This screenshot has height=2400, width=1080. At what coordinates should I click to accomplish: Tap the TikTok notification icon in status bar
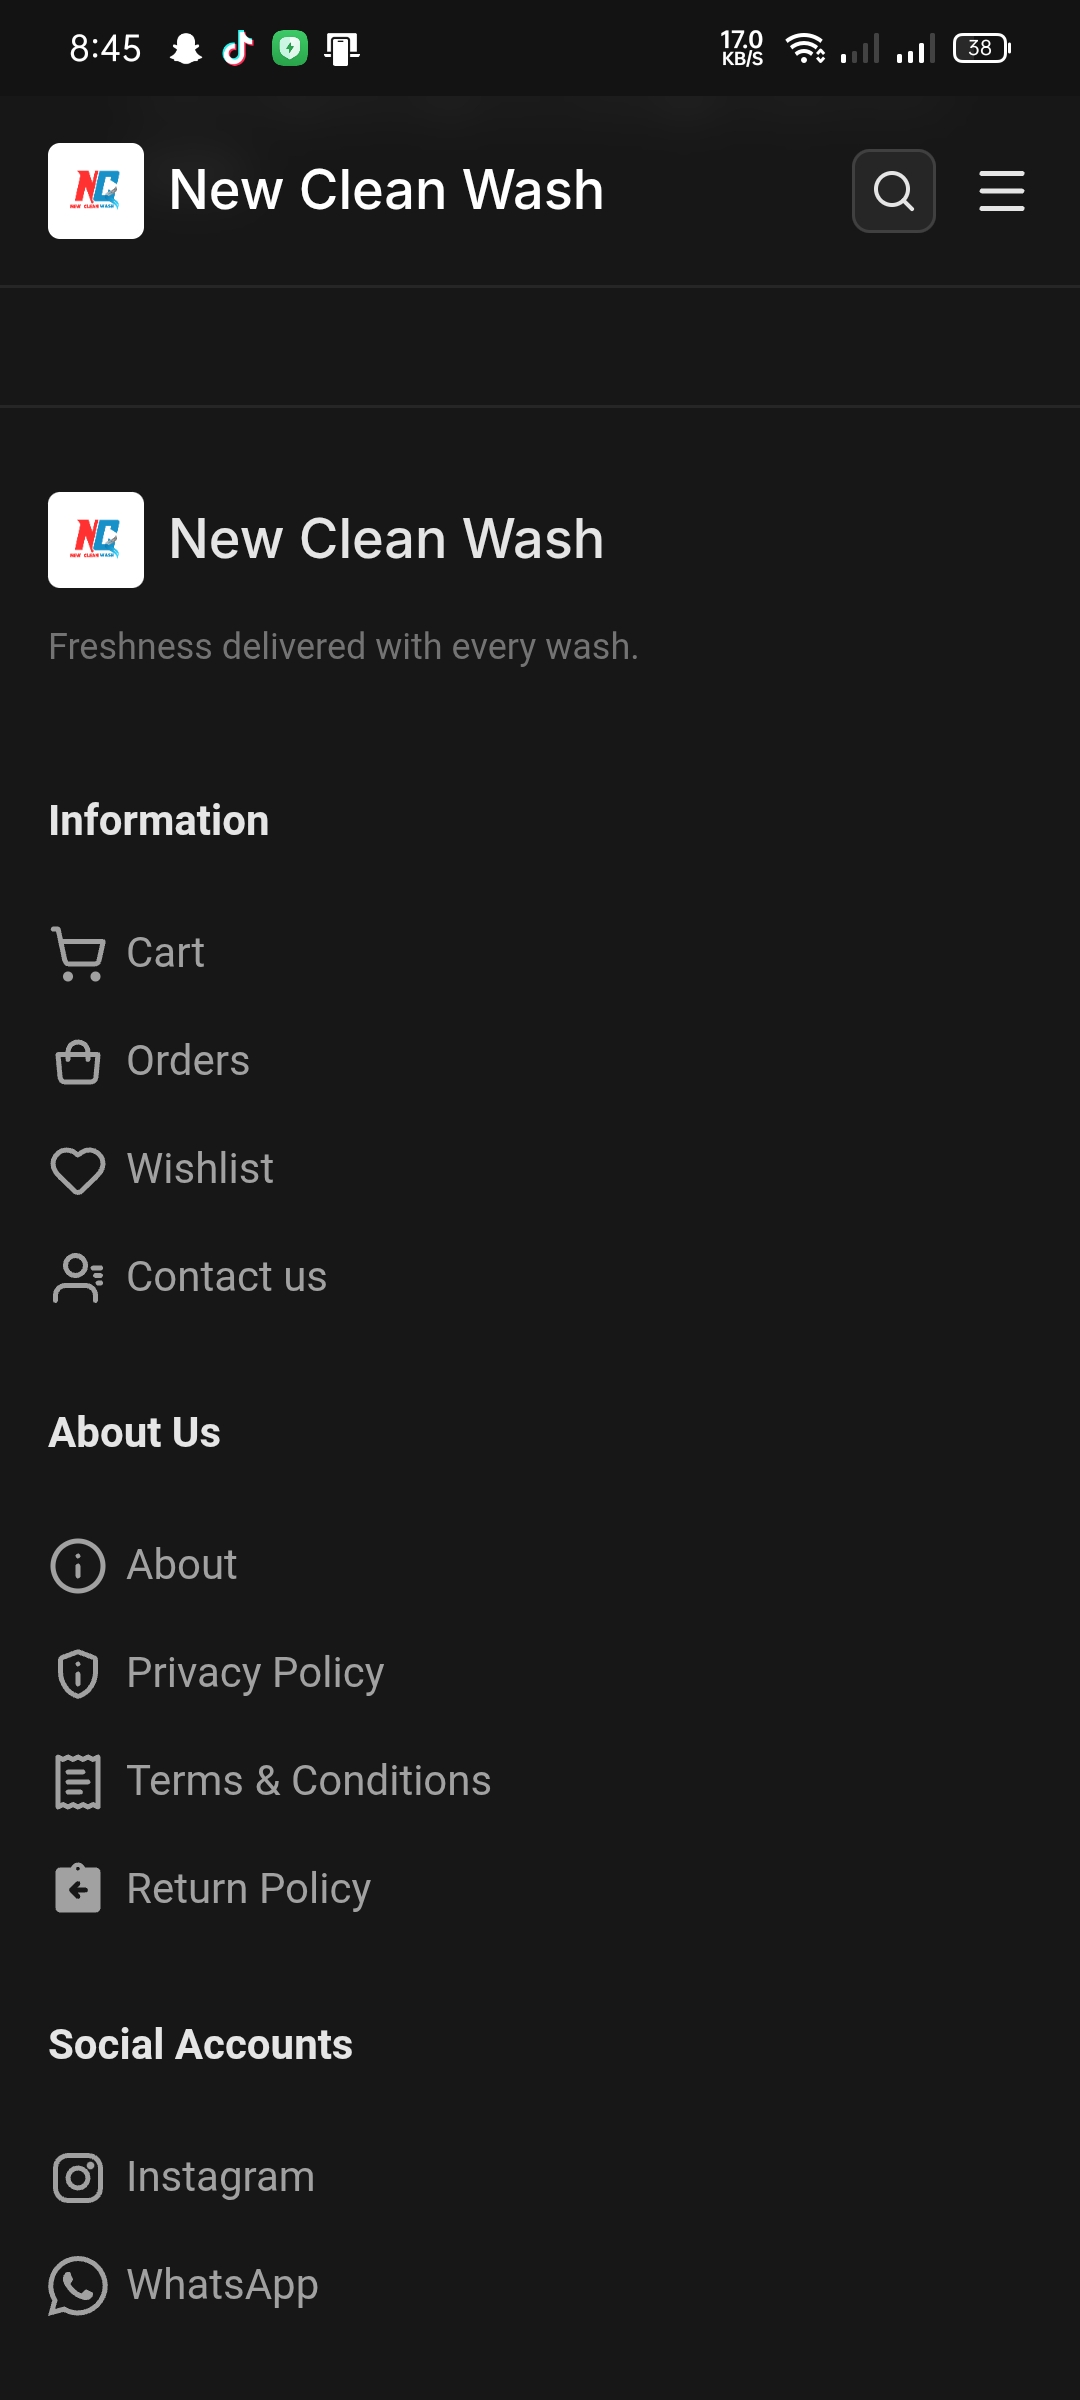(x=237, y=48)
